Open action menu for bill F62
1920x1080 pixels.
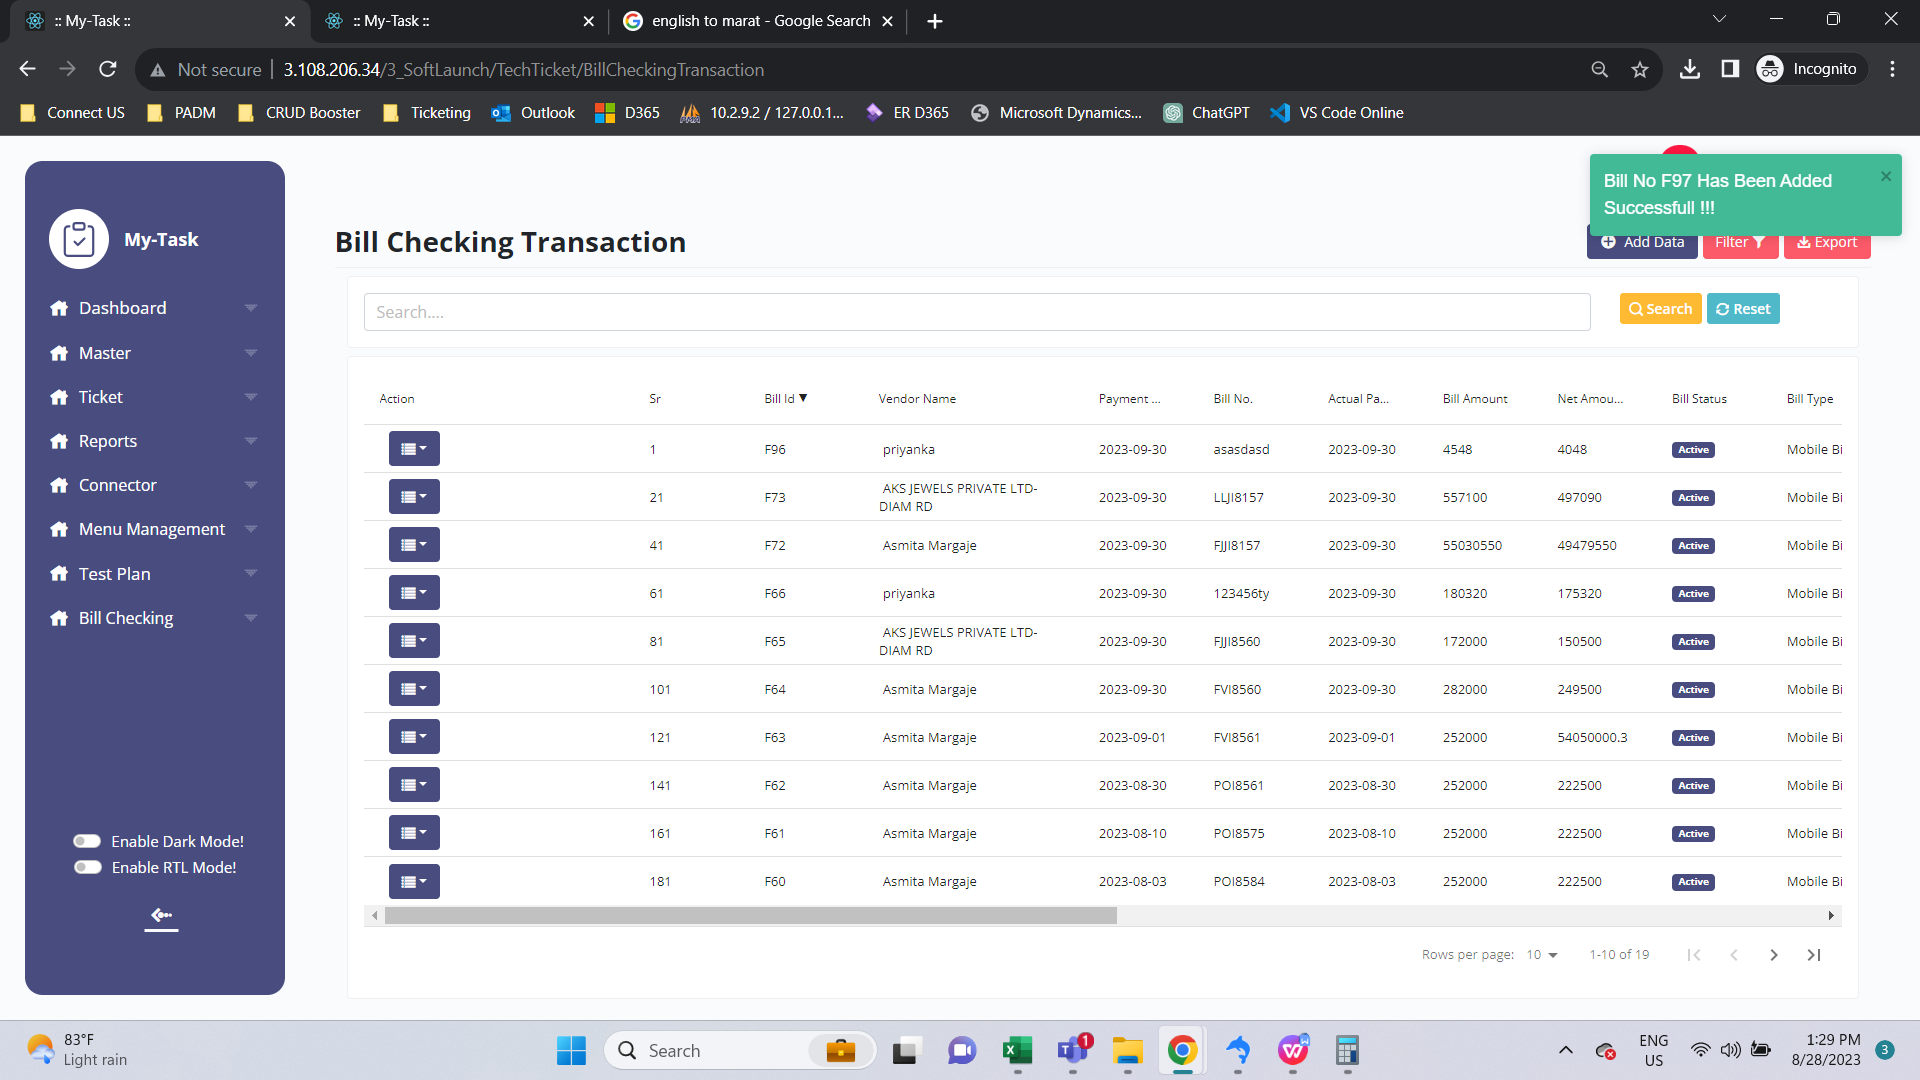pos(414,785)
